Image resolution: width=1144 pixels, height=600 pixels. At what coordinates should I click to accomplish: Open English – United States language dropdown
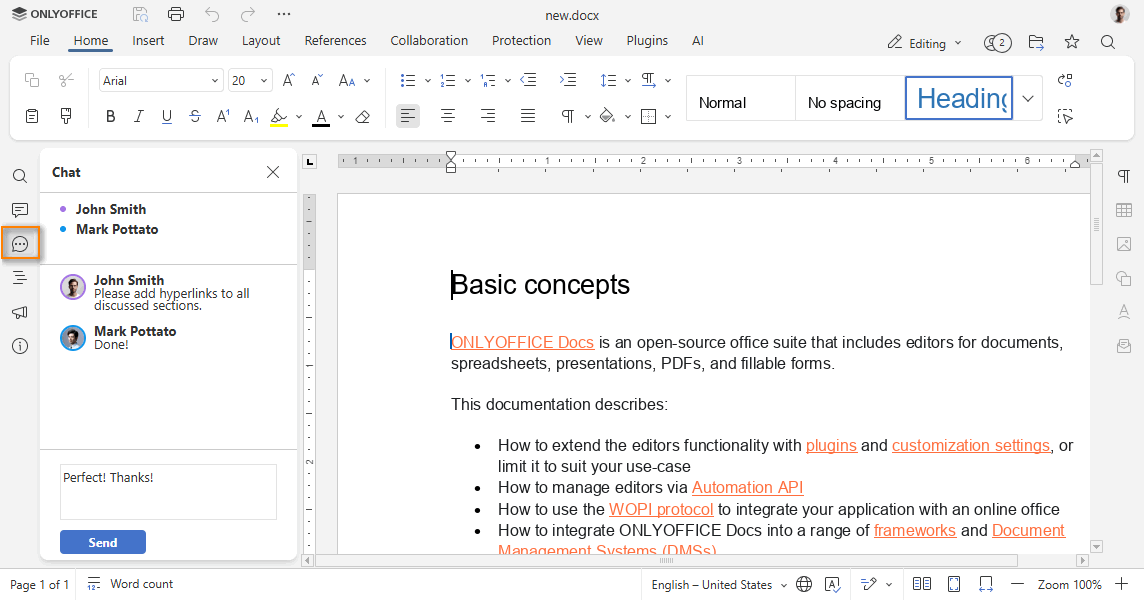click(719, 585)
